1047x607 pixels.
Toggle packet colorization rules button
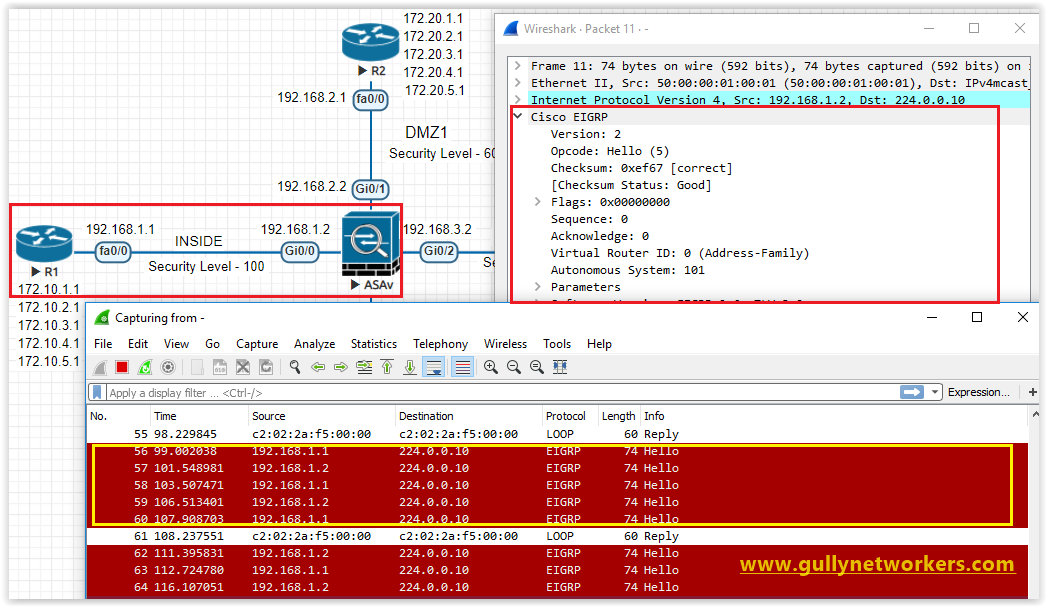[462, 367]
